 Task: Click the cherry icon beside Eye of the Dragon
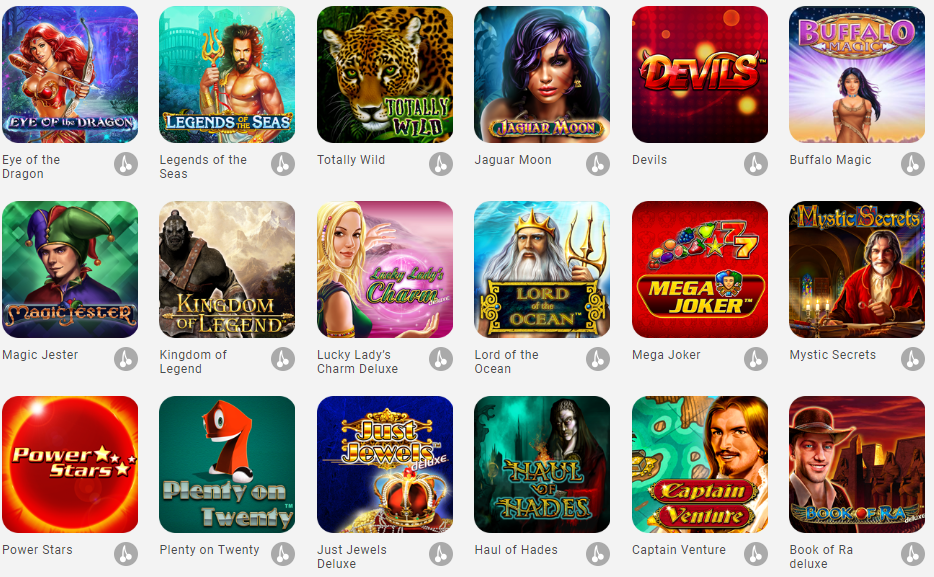[x=126, y=164]
